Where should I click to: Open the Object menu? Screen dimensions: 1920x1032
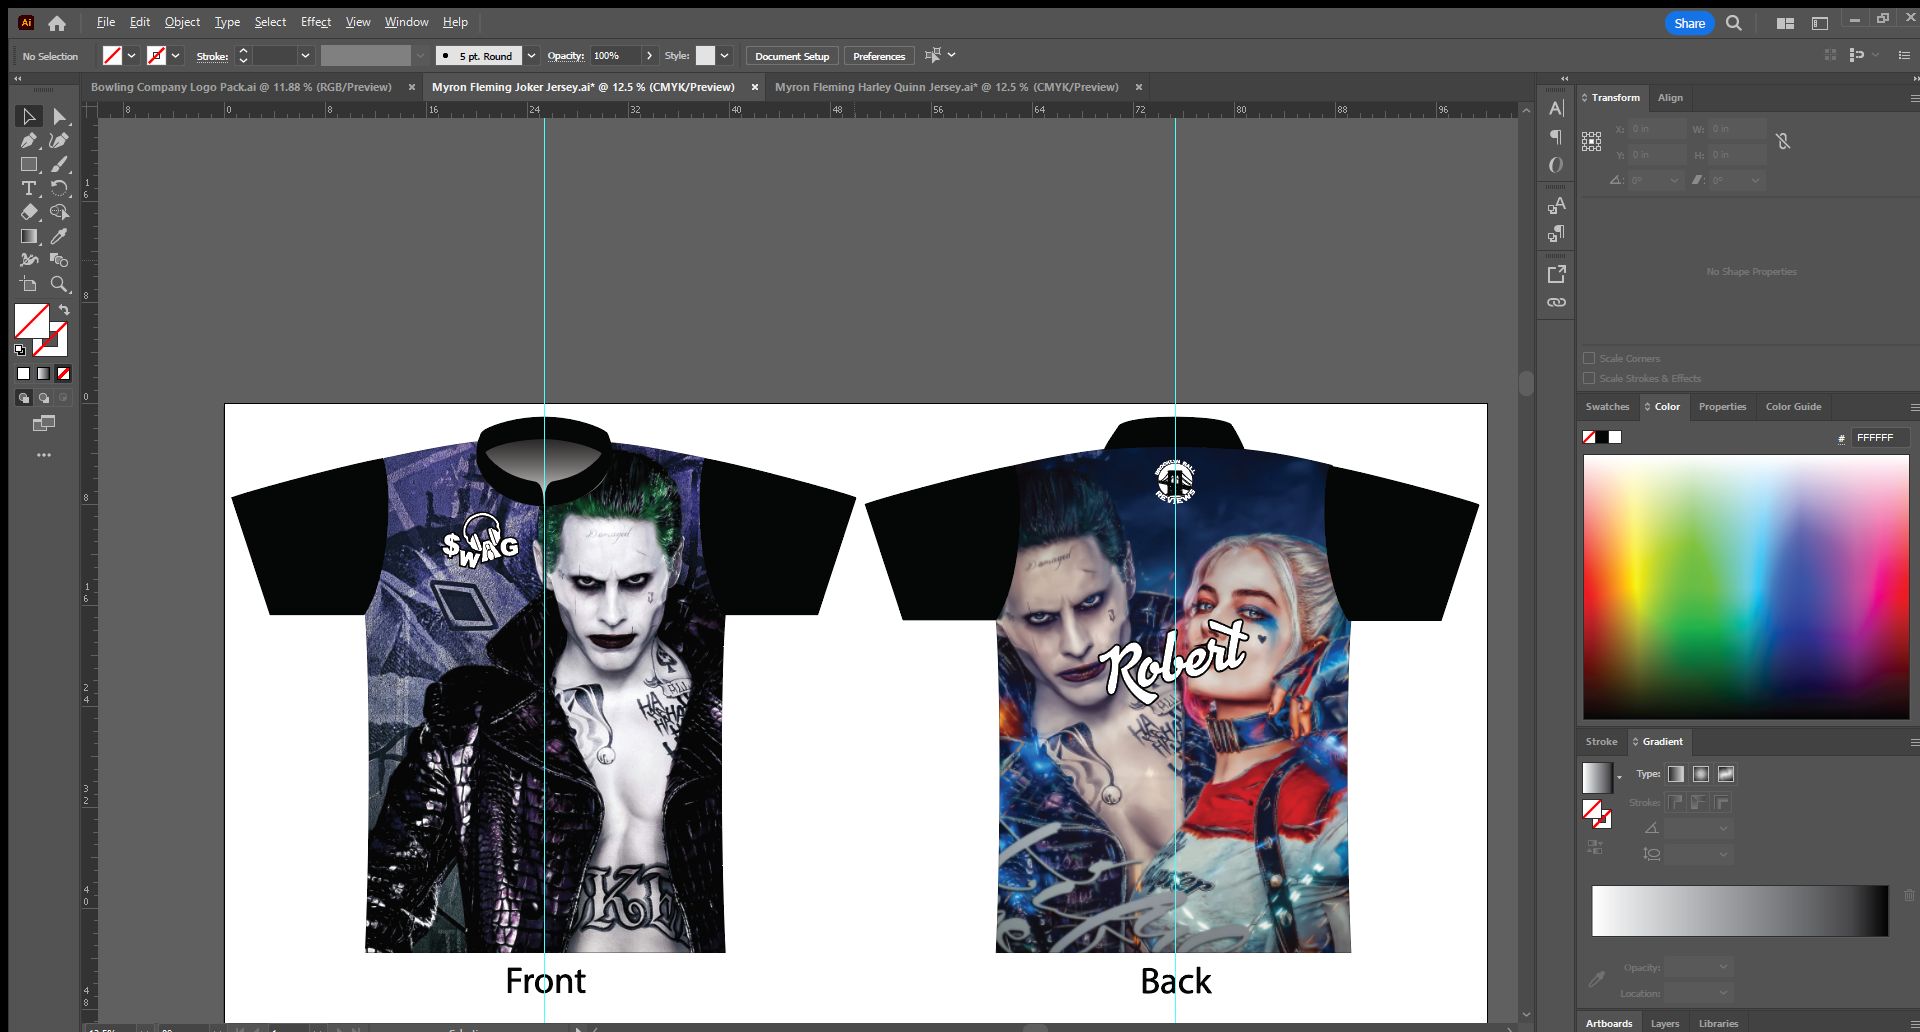(182, 22)
